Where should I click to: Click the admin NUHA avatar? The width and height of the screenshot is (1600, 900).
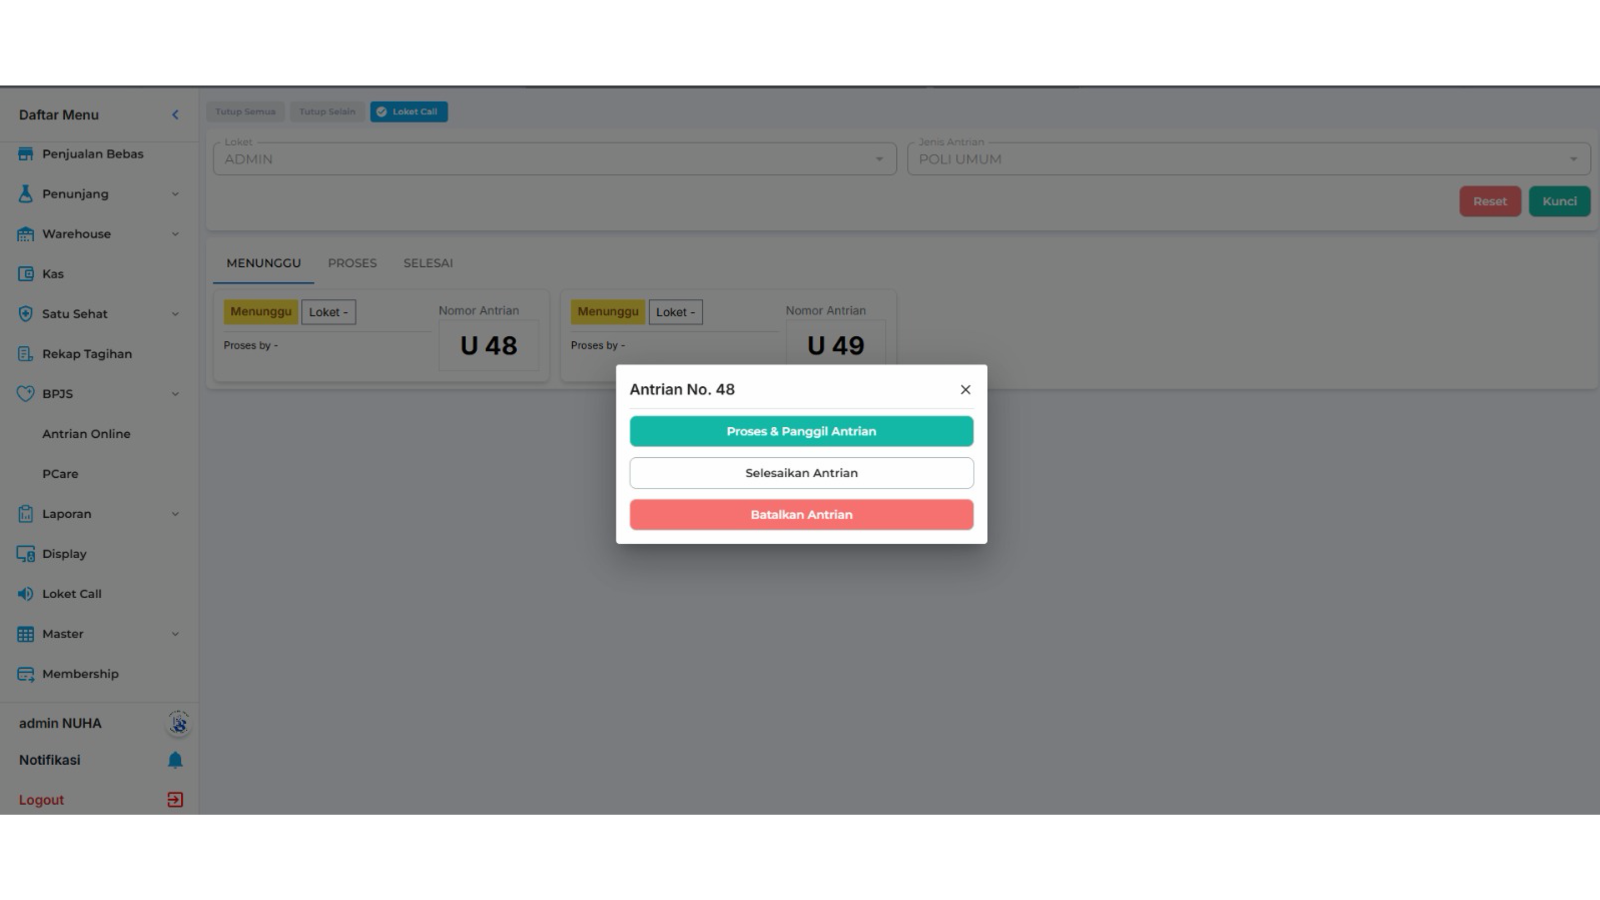[x=178, y=723]
